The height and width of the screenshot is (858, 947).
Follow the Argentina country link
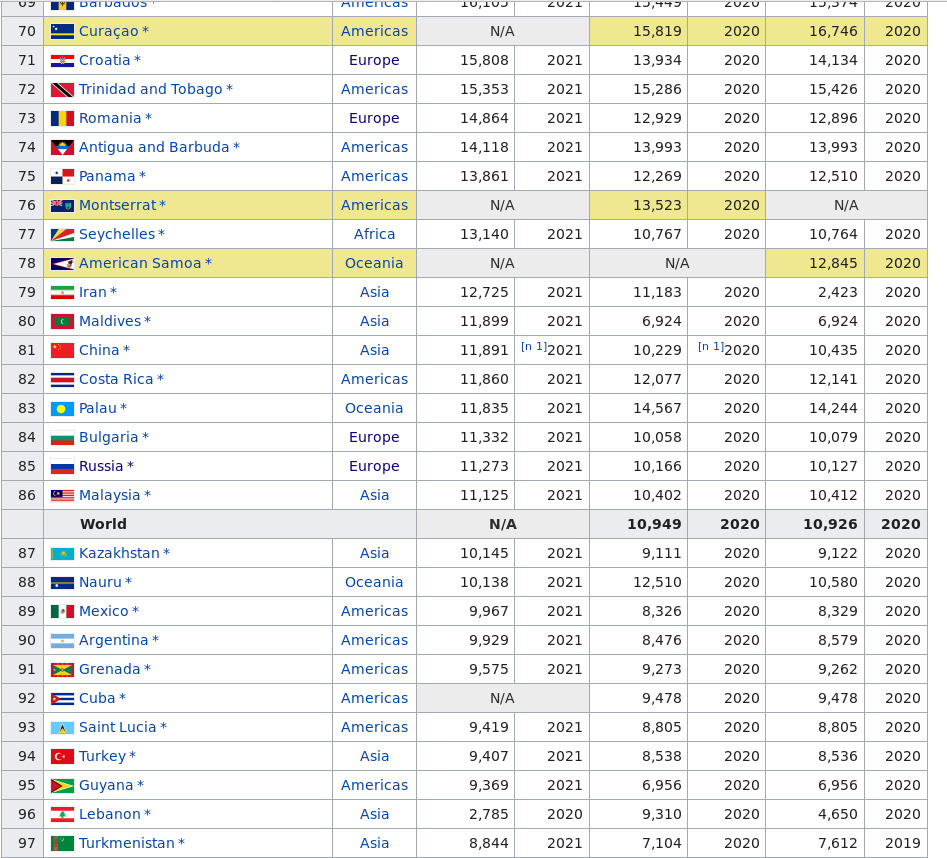click(114, 640)
